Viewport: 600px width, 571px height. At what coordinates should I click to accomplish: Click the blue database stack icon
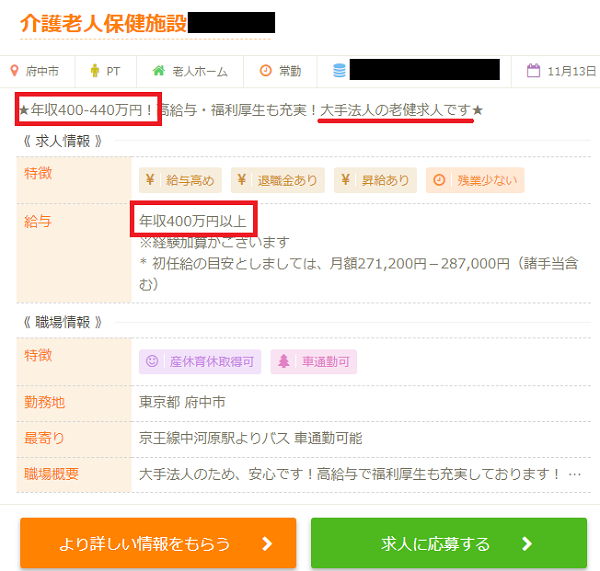[339, 71]
